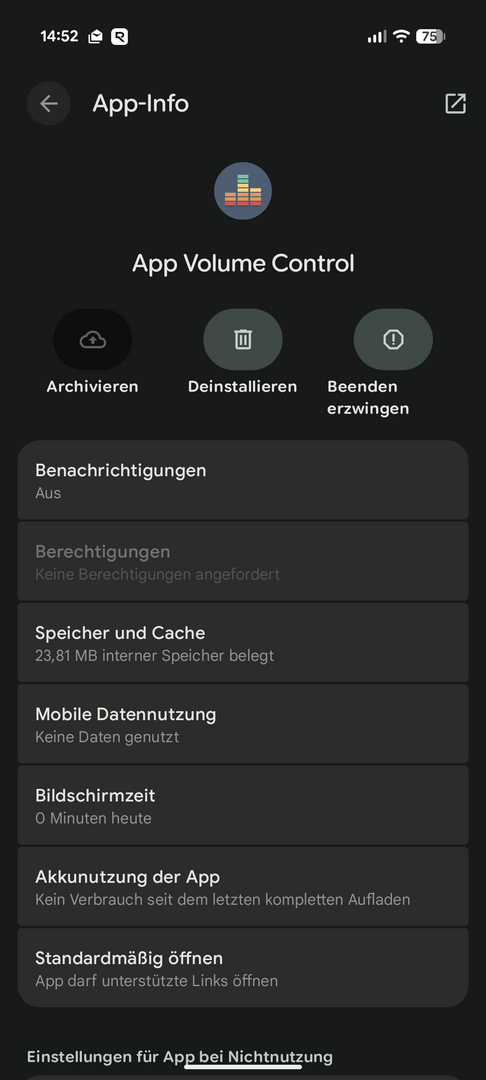486x1080 pixels.
Task: Tap the App Volume Control title
Action: click(x=243, y=263)
